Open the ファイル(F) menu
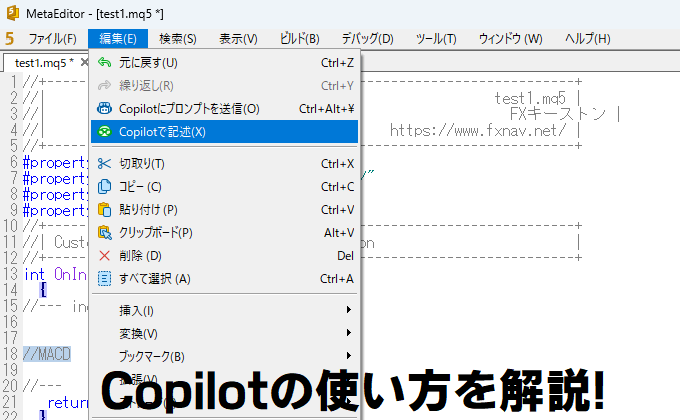 52,39
